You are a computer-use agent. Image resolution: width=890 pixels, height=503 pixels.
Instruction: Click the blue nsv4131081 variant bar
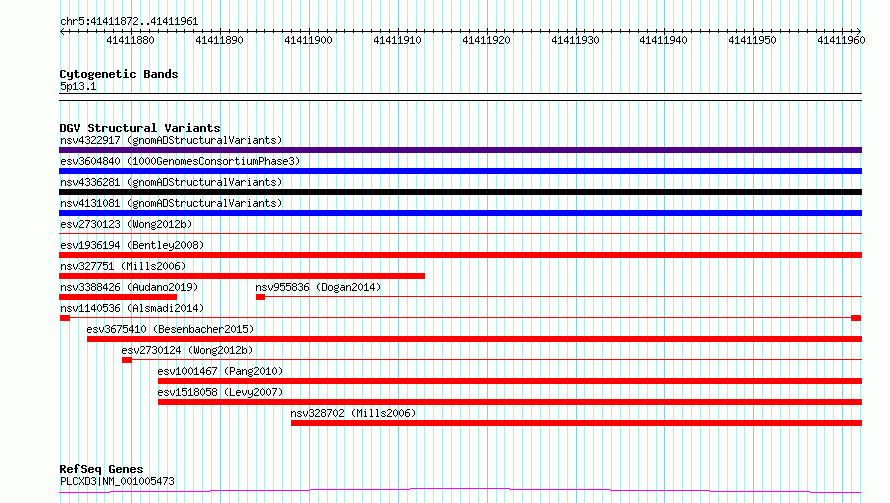460,213
